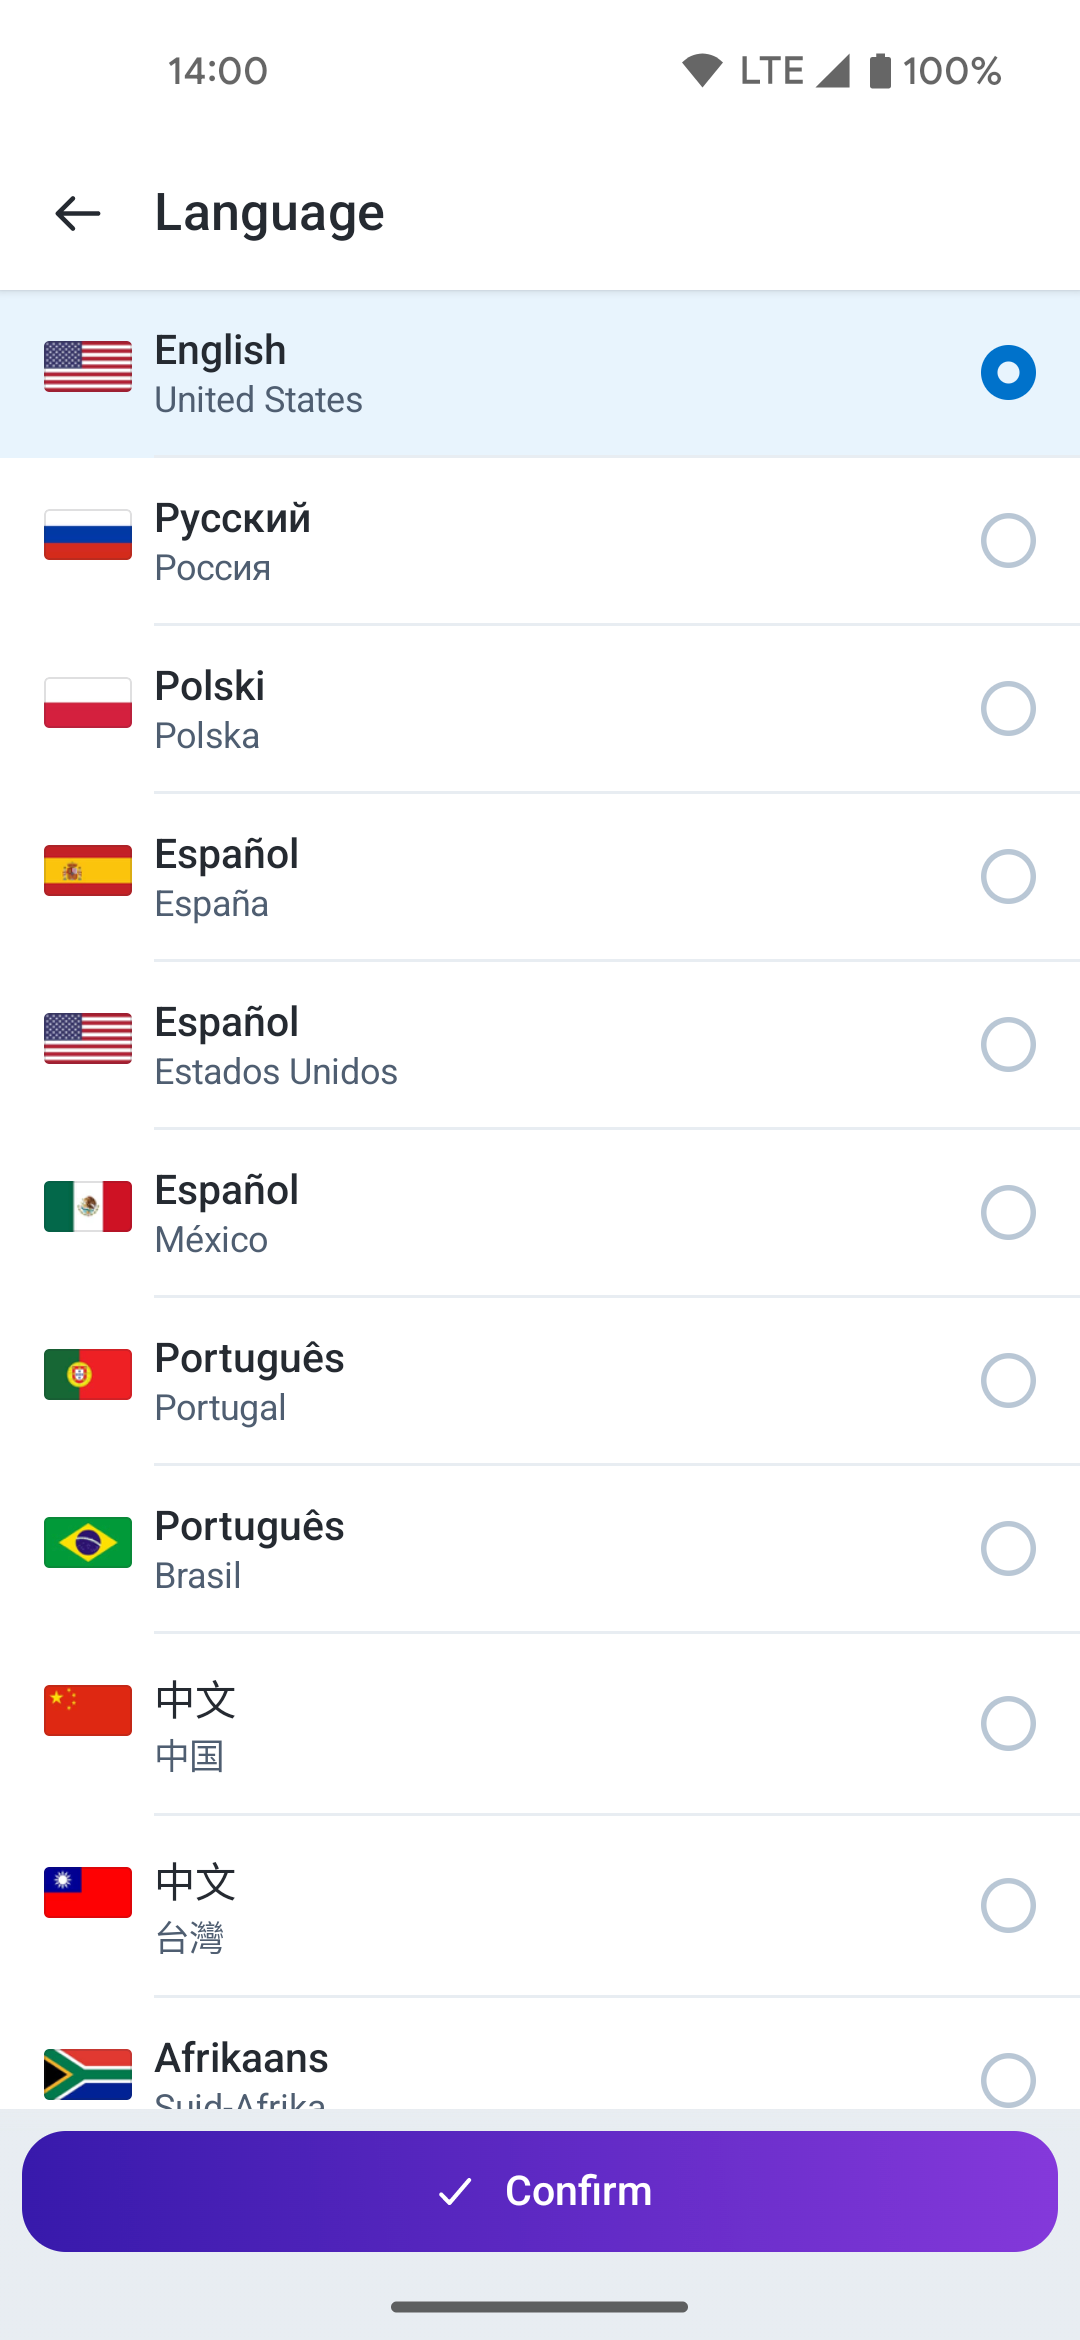Tap the China flag icon
Image resolution: width=1080 pixels, height=2340 pixels.
coord(88,1710)
